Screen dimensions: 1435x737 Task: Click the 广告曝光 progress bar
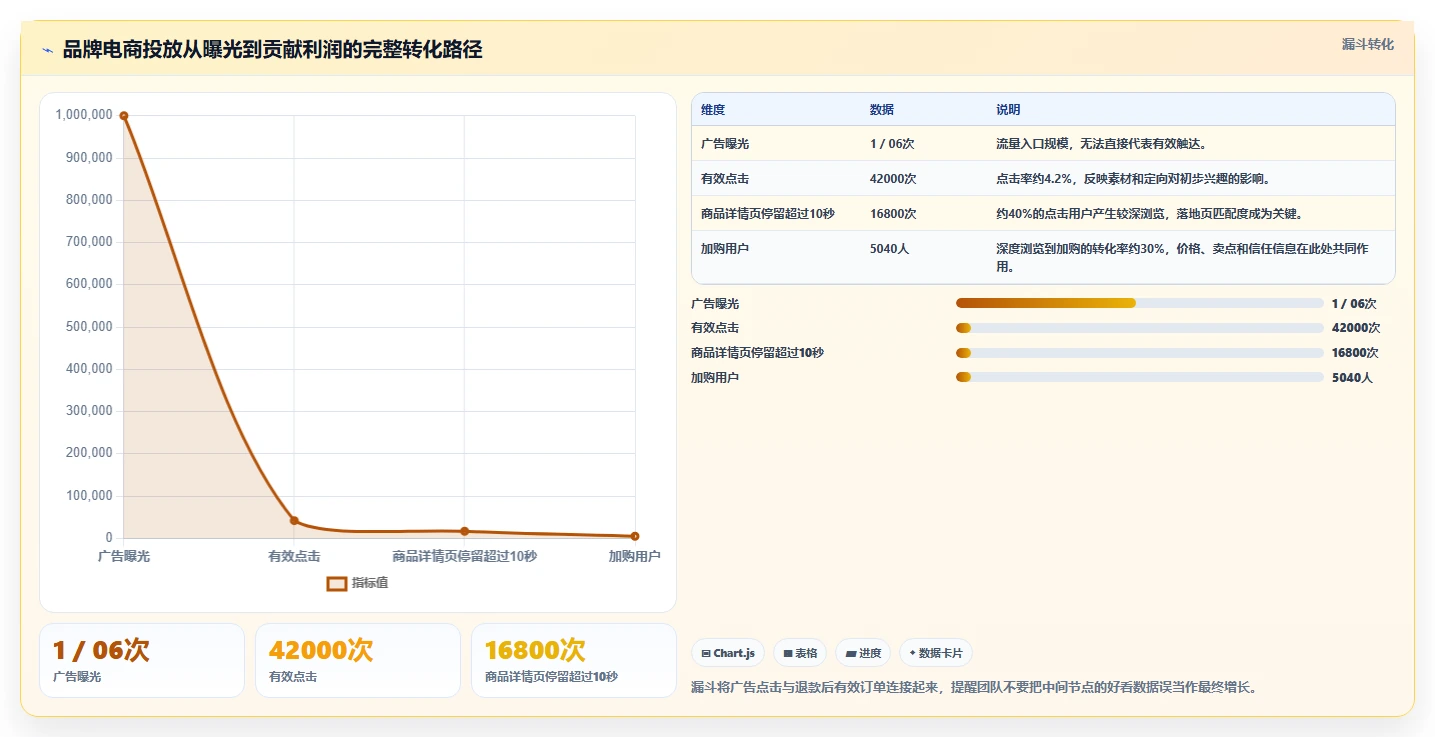point(1140,303)
